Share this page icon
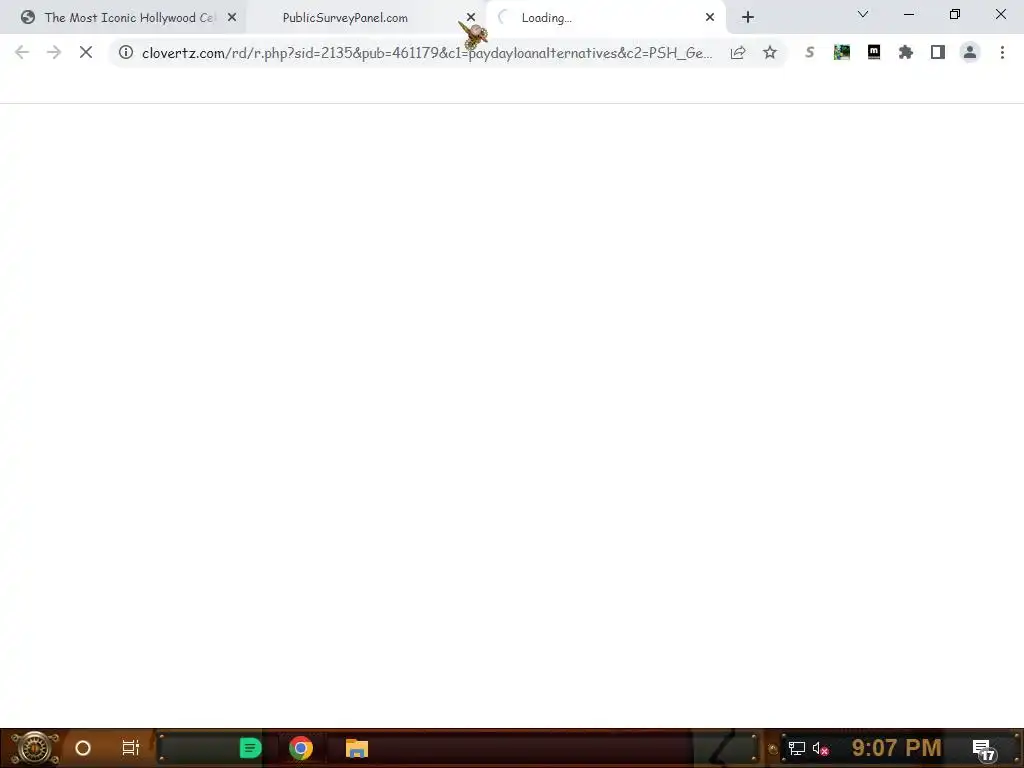 (x=738, y=52)
